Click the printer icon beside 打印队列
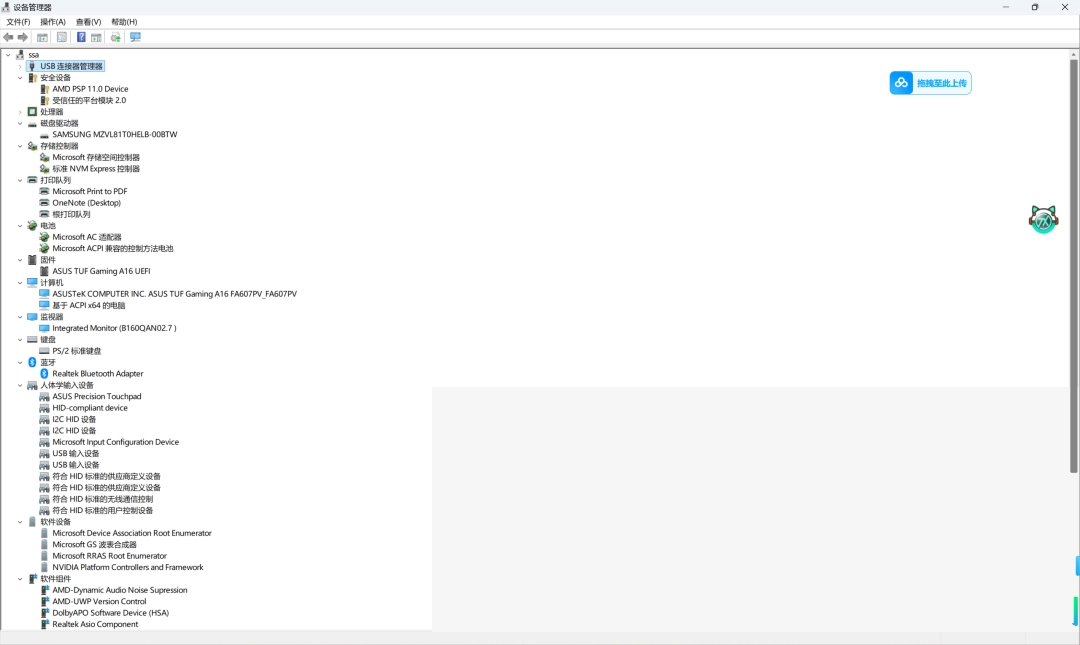This screenshot has width=1080, height=645. [32, 181]
